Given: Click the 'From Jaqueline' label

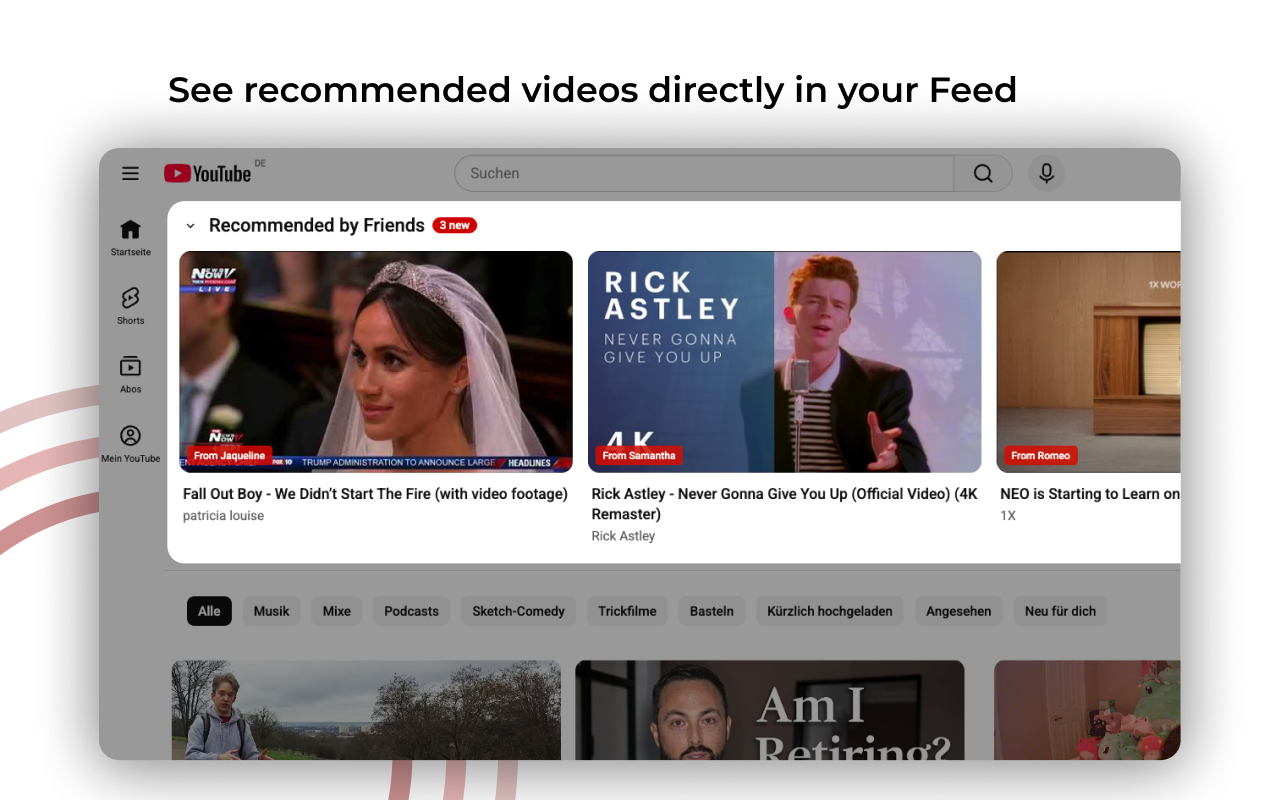Looking at the screenshot, I should [x=230, y=455].
